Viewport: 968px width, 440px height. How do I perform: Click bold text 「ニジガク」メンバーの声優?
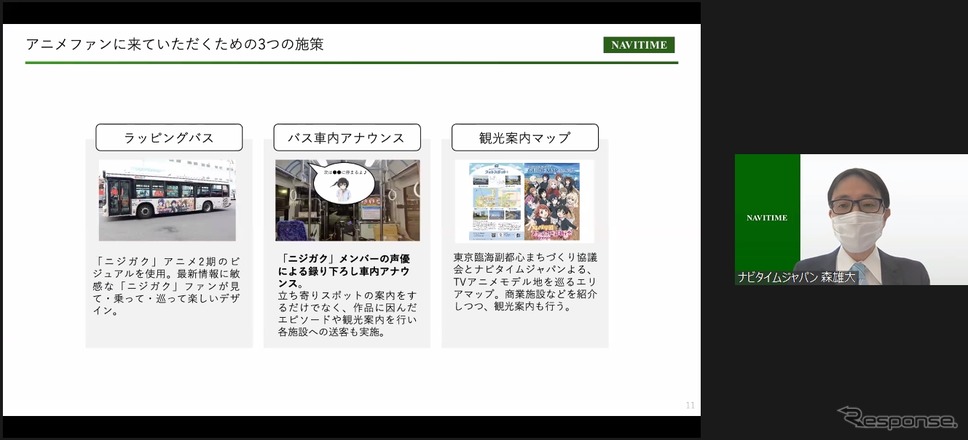click(x=344, y=258)
